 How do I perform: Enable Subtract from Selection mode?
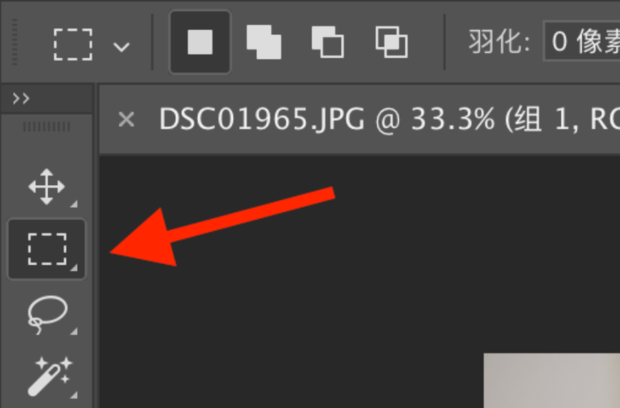pos(327,42)
